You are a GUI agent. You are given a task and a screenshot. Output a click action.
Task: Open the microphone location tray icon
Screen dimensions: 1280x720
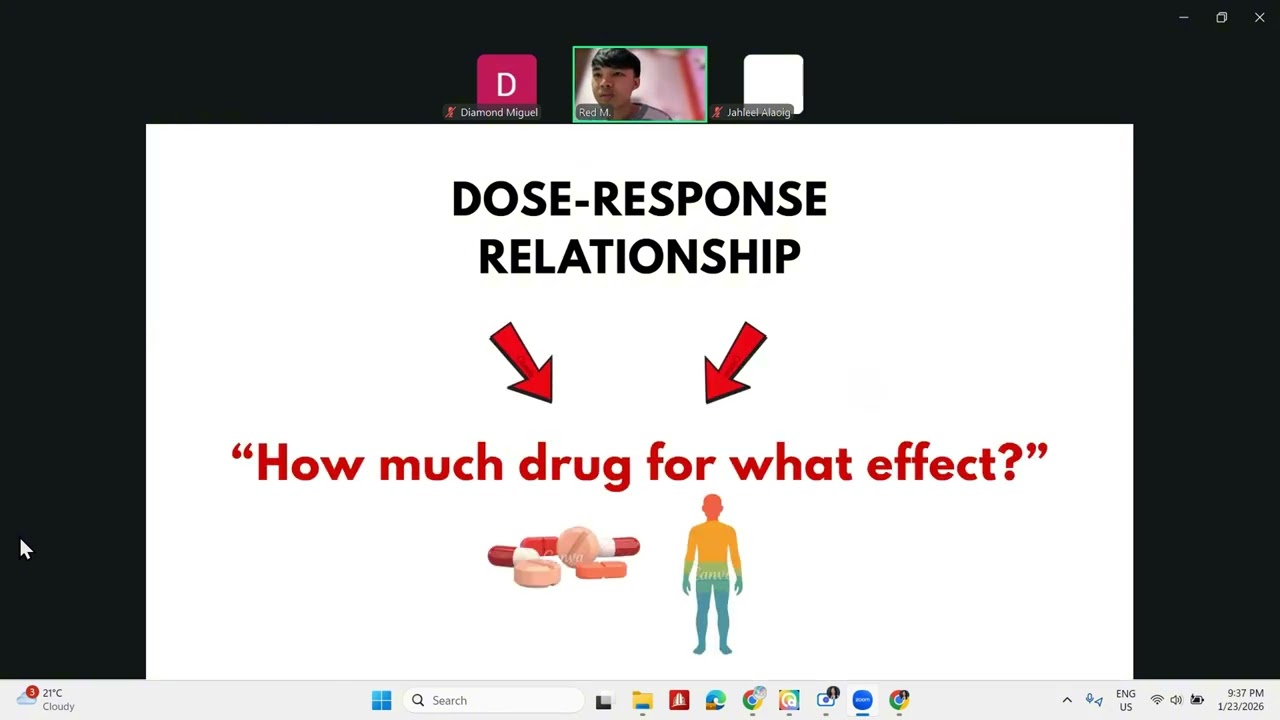(x=1094, y=700)
